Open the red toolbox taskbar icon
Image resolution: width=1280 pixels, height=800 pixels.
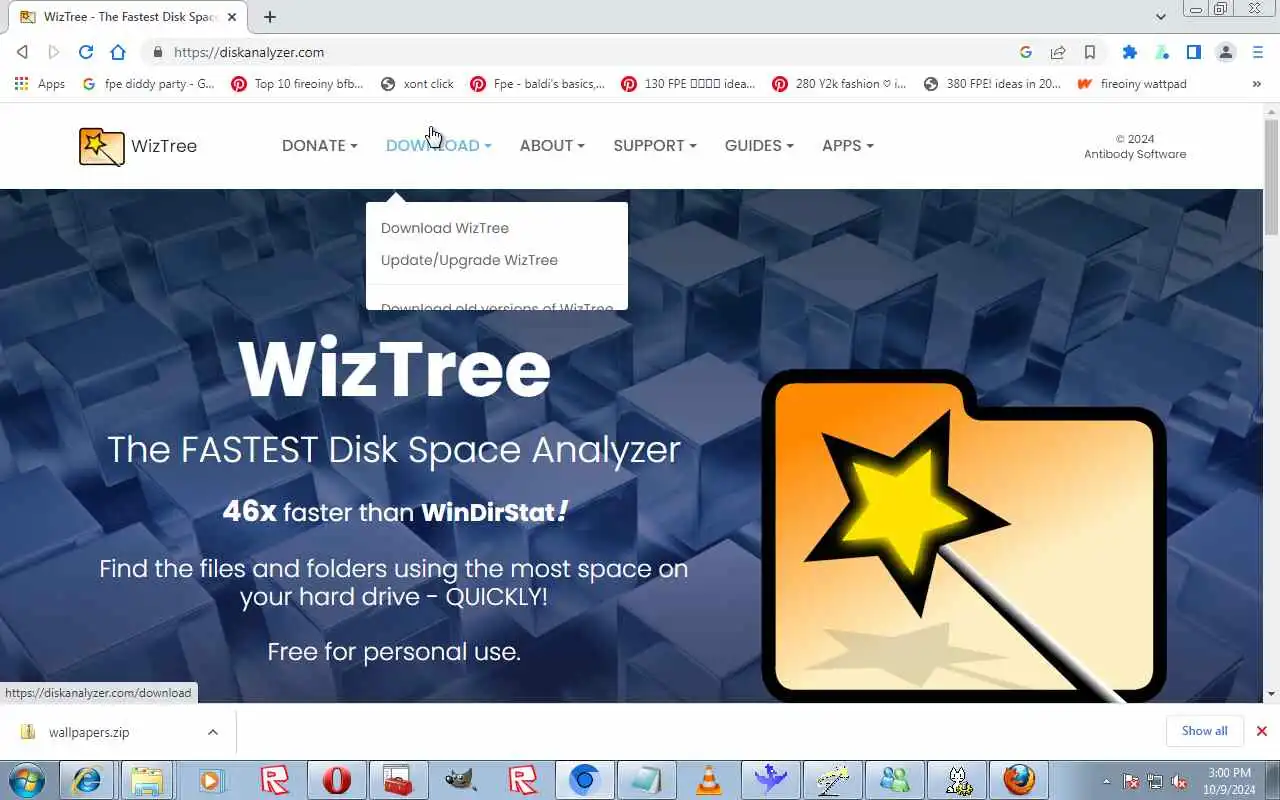click(398, 779)
